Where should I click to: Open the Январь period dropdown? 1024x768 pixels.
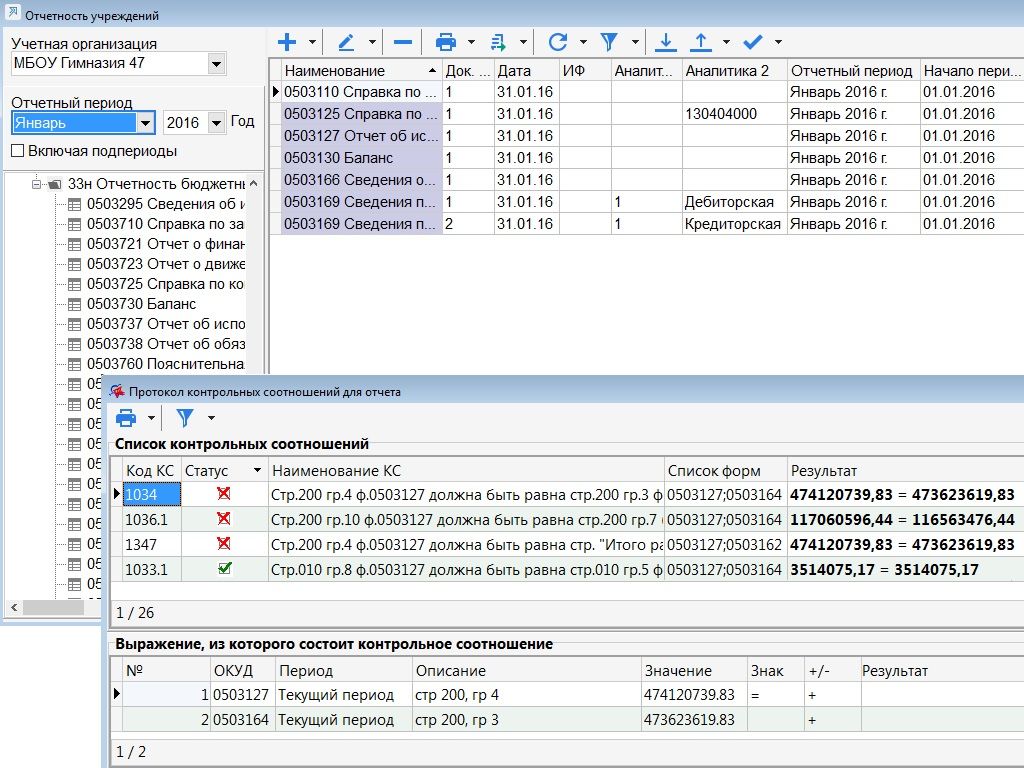[x=145, y=123]
